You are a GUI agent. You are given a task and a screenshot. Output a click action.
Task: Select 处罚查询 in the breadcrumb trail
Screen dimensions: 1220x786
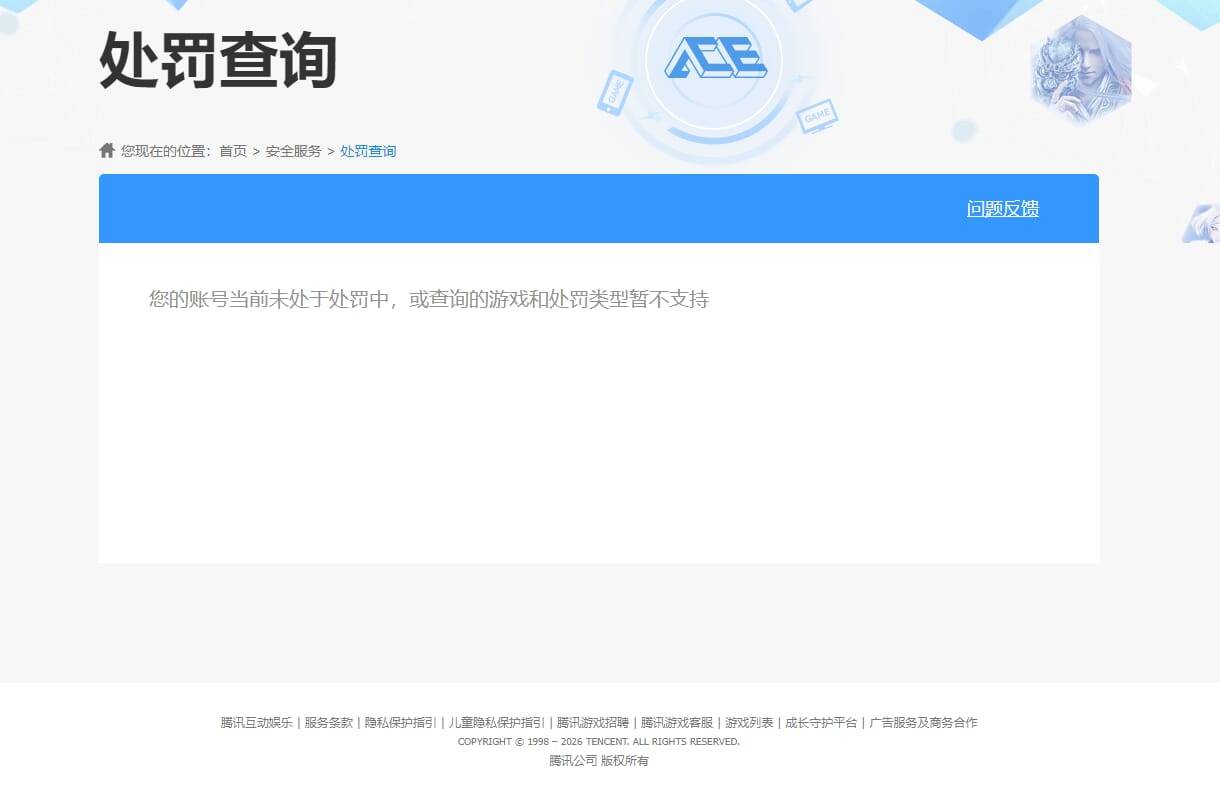tap(367, 151)
